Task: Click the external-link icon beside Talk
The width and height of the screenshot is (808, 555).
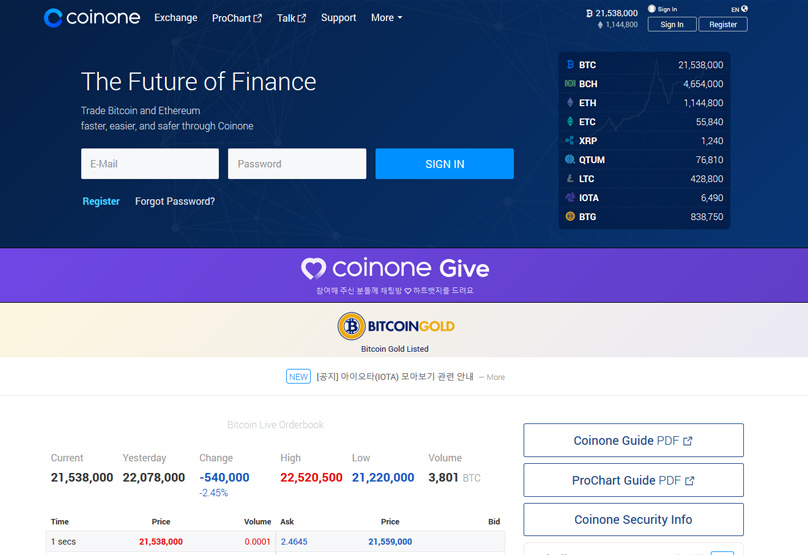Action: click(302, 18)
